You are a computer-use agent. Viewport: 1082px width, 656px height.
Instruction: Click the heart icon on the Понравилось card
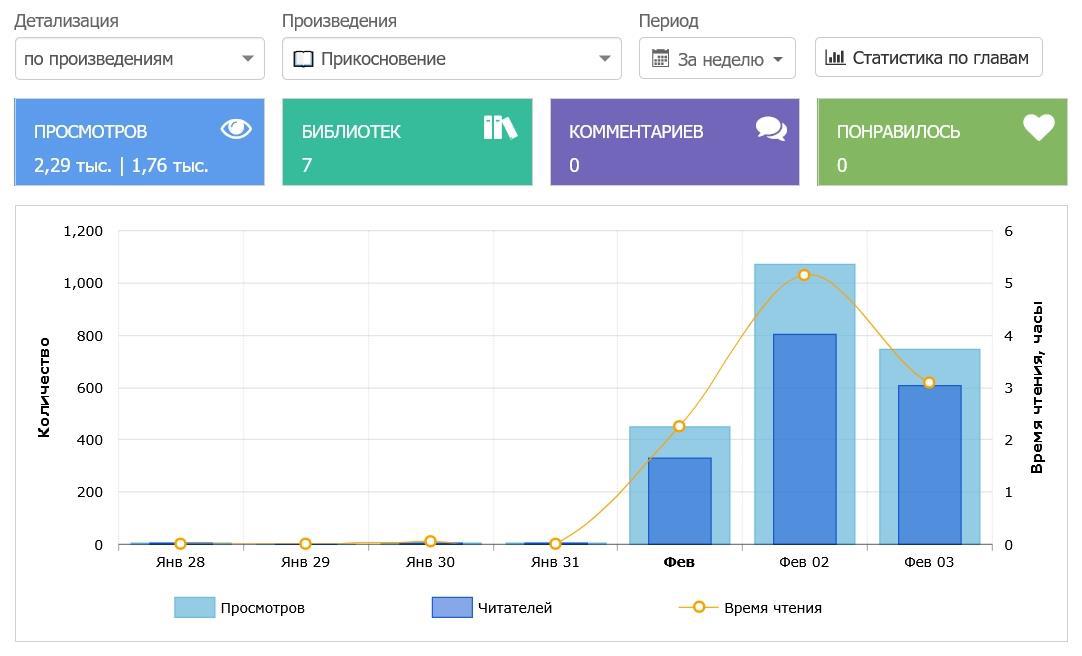pyautogui.click(x=1039, y=128)
